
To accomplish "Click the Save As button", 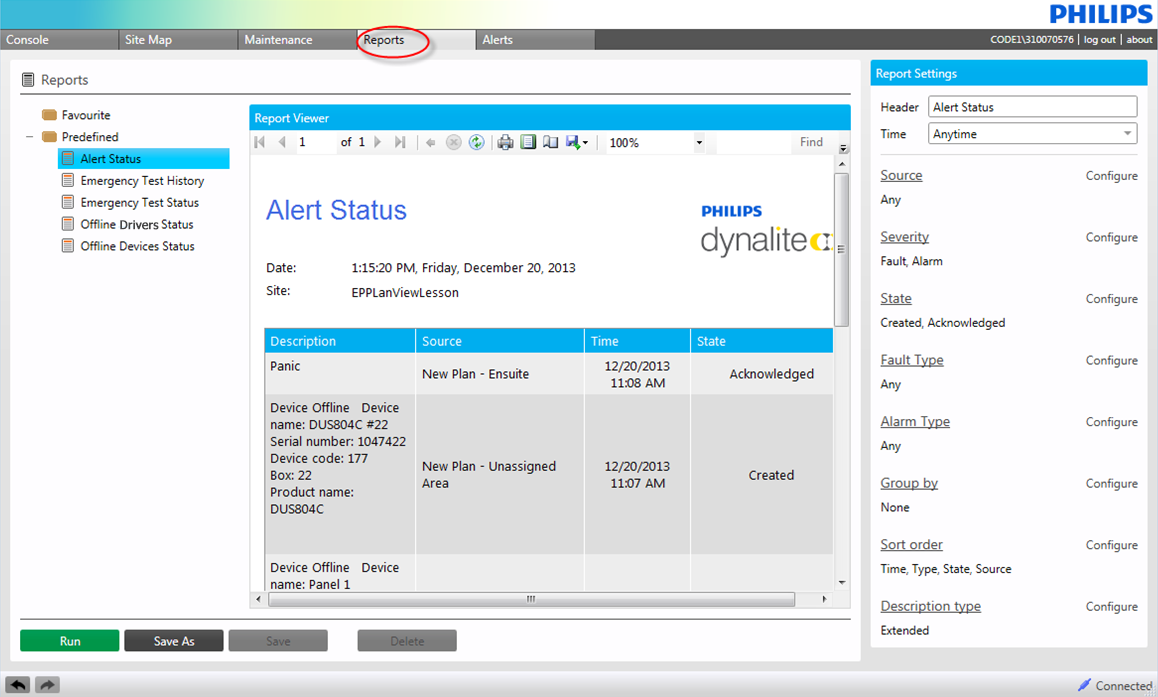I will coord(174,641).
